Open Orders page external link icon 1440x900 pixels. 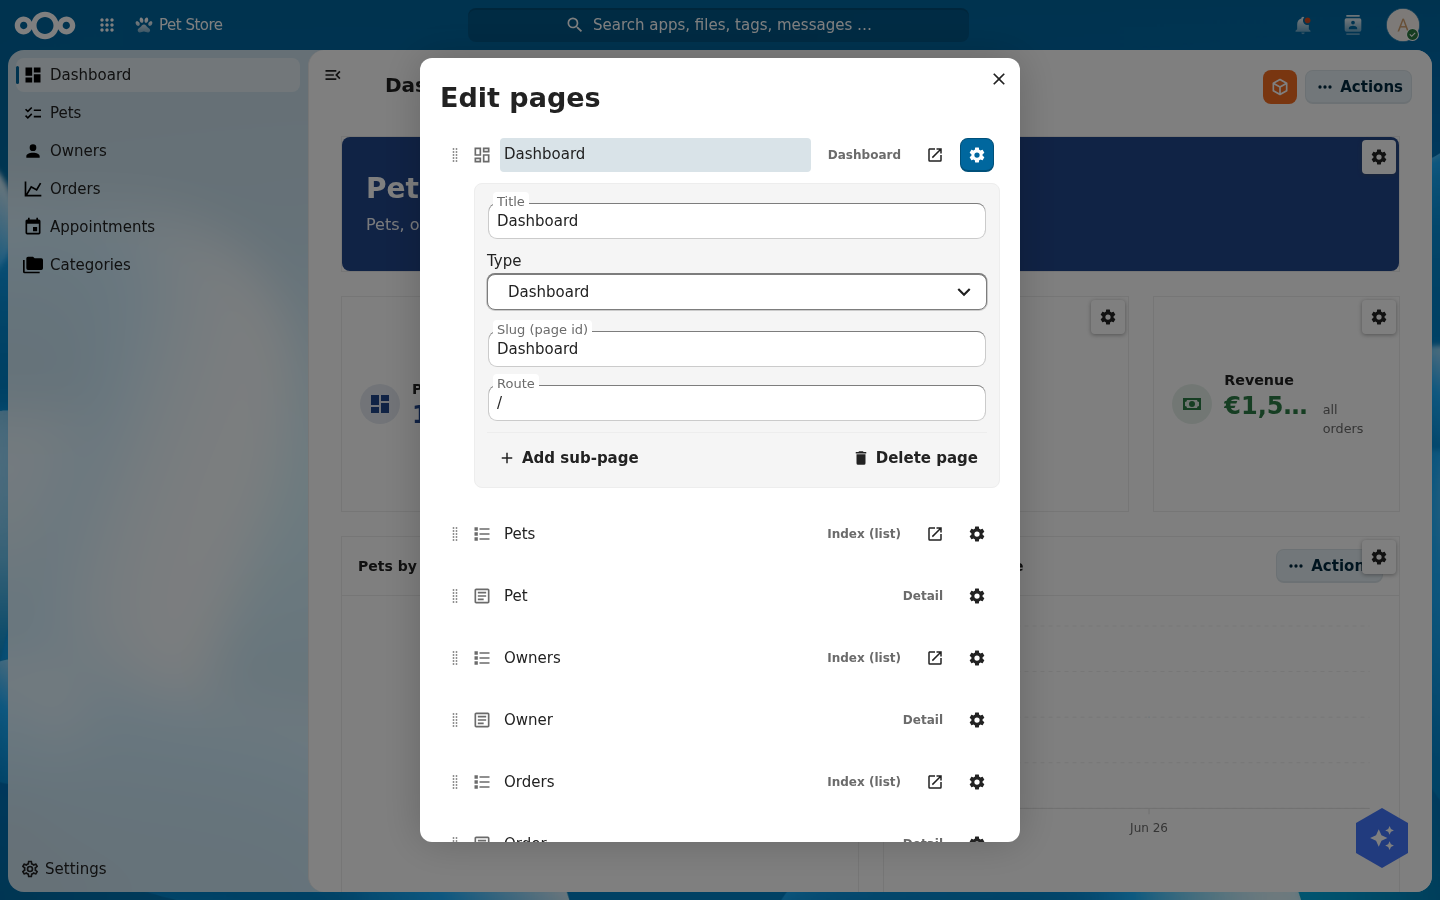(935, 782)
